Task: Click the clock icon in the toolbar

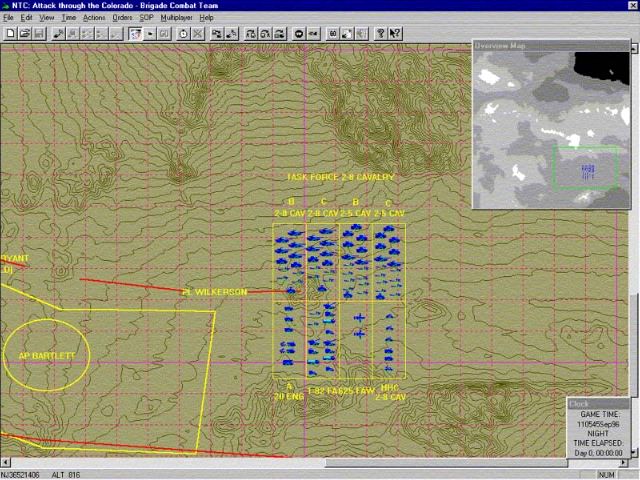Action: [x=183, y=34]
